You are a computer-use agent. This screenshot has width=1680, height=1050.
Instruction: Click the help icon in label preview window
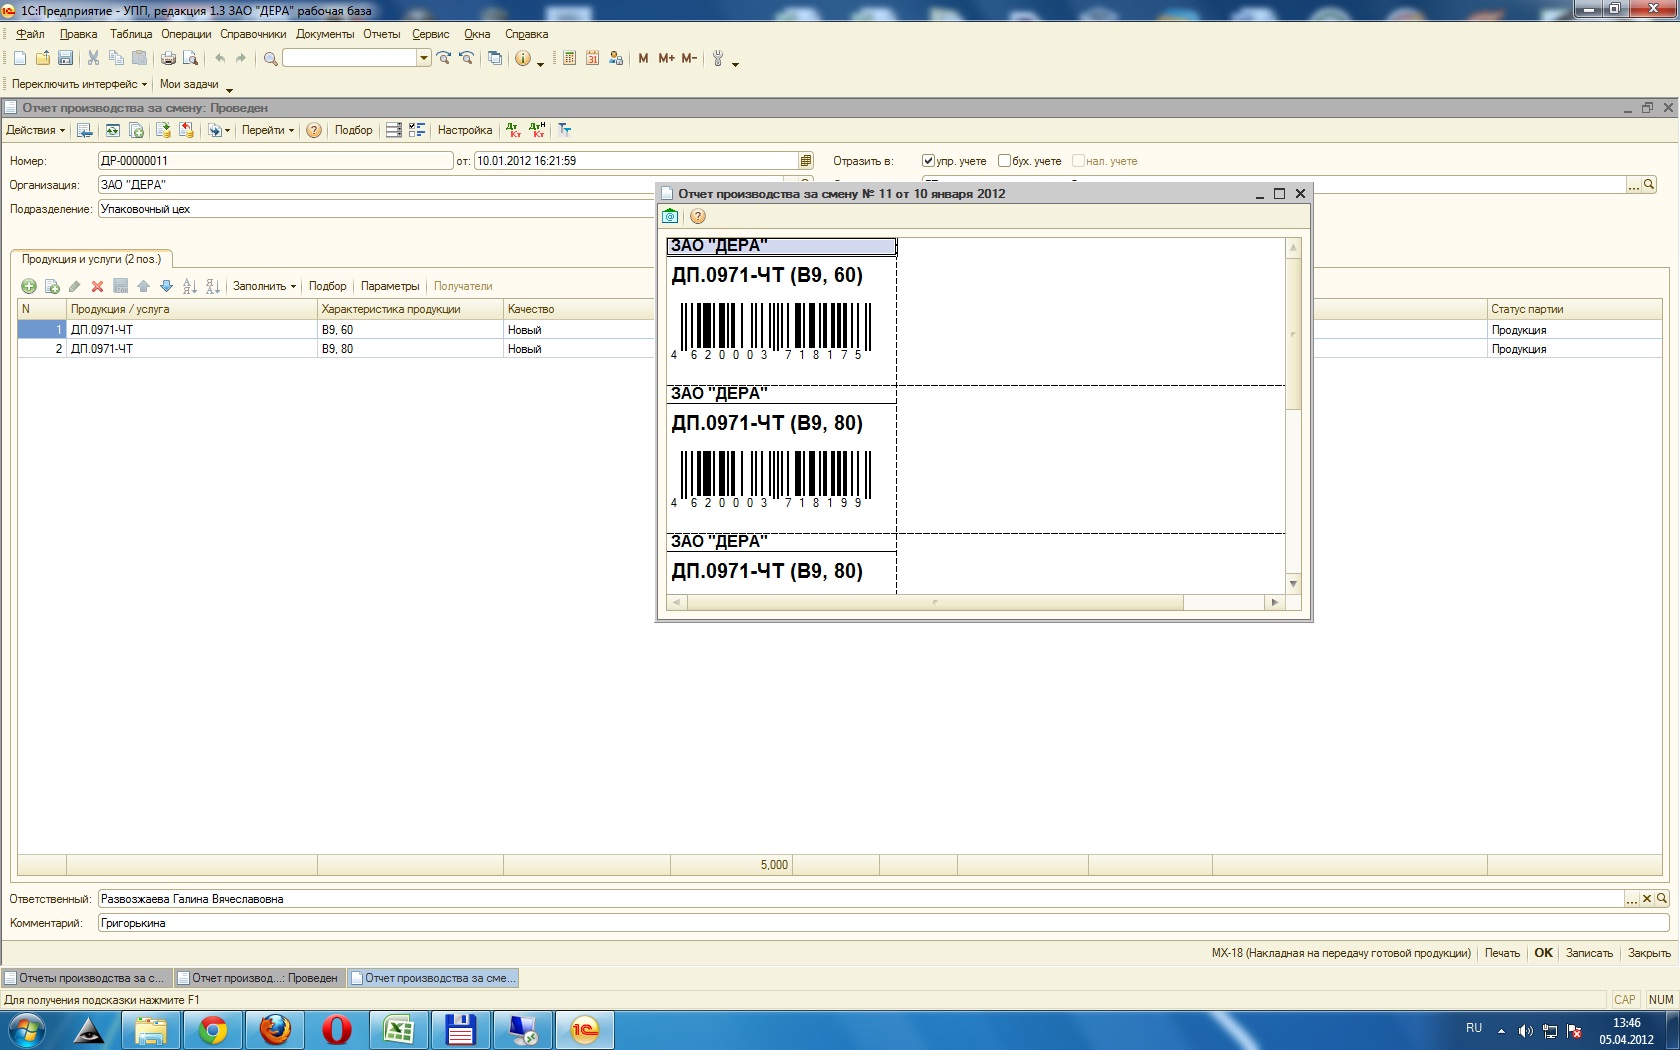coord(698,216)
